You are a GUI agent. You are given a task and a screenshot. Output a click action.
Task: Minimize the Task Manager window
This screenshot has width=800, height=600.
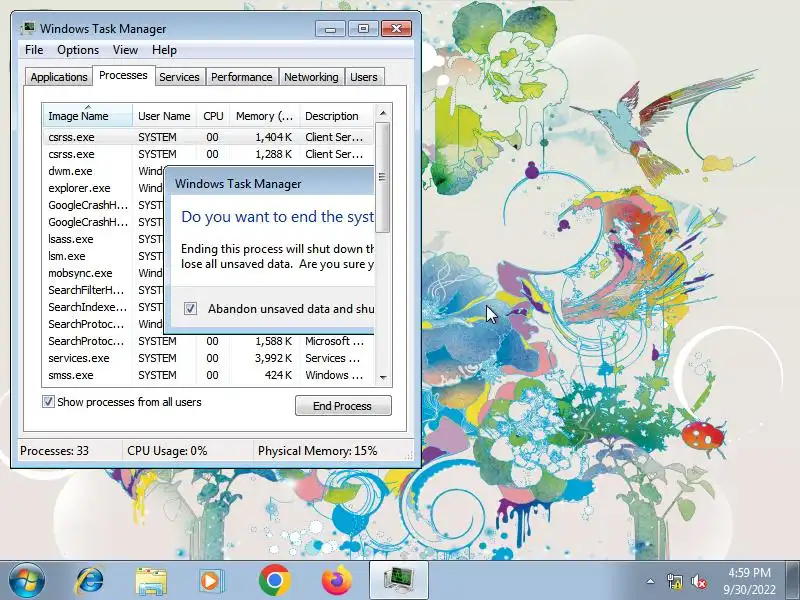[x=330, y=29]
